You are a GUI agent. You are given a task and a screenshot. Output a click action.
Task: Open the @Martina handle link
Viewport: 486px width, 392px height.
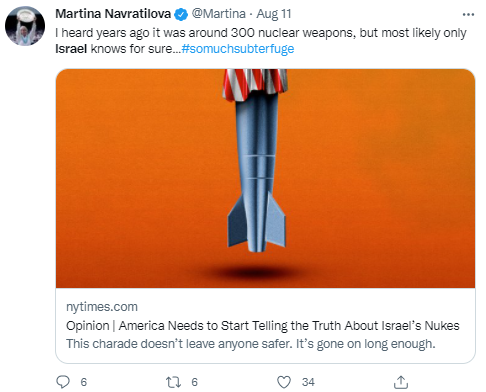point(219,14)
